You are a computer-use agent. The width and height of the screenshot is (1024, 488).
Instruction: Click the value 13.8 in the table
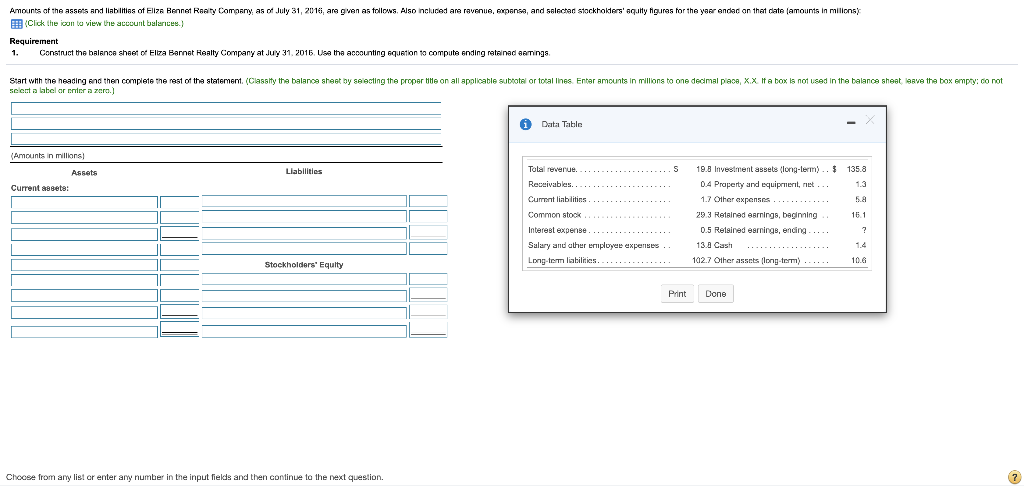click(704, 246)
